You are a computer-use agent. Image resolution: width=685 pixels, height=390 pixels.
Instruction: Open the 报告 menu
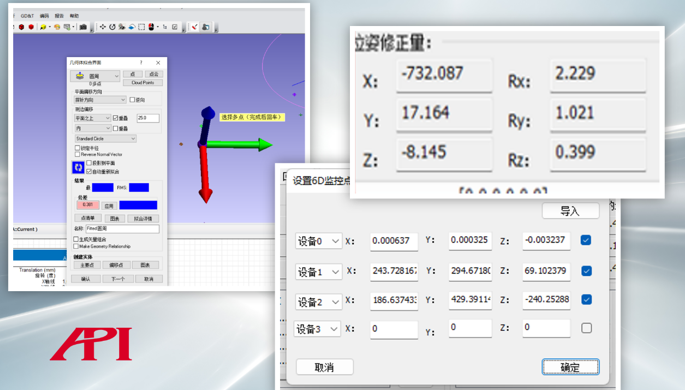coord(59,16)
